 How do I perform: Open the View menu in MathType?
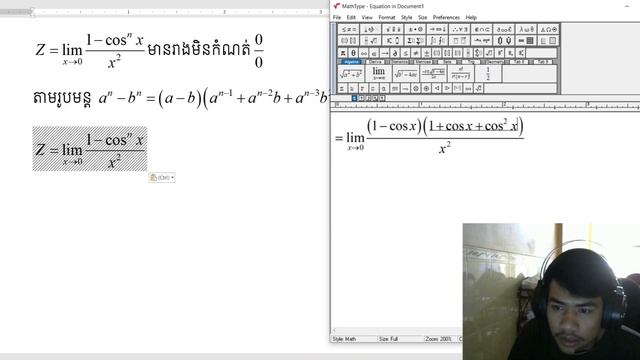click(367, 18)
